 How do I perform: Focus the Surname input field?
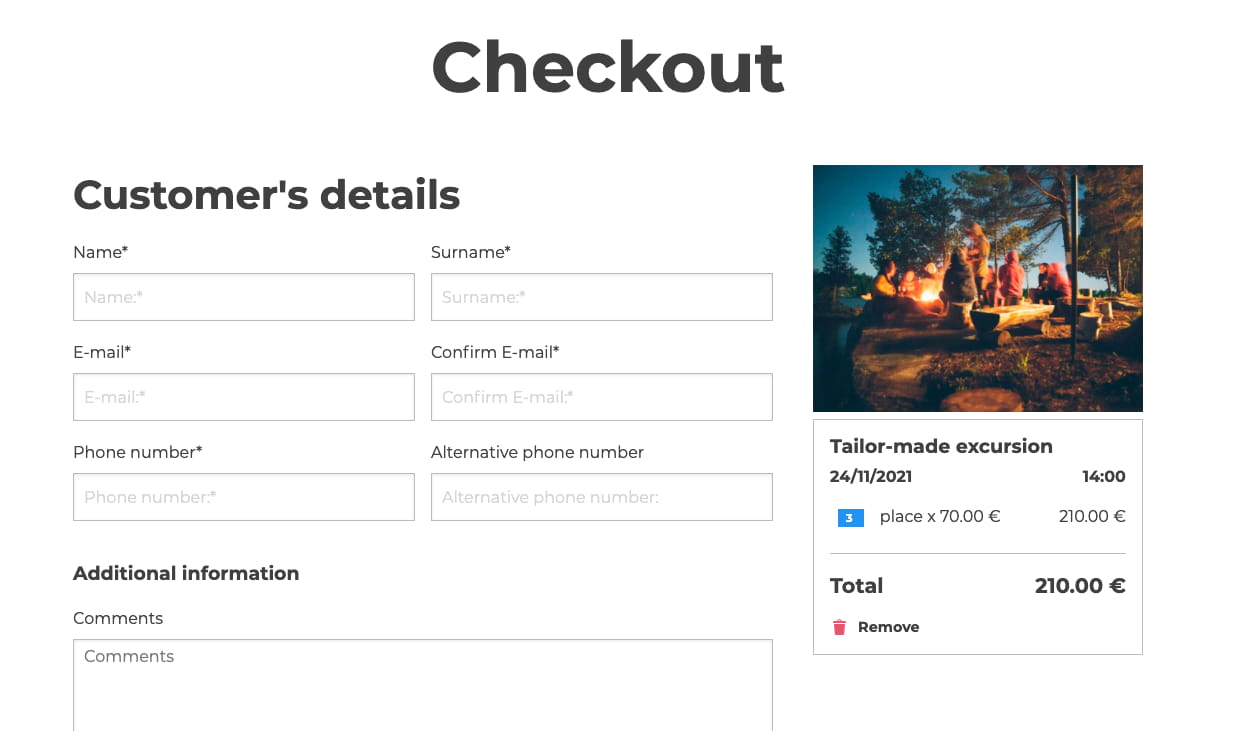[x=602, y=297]
